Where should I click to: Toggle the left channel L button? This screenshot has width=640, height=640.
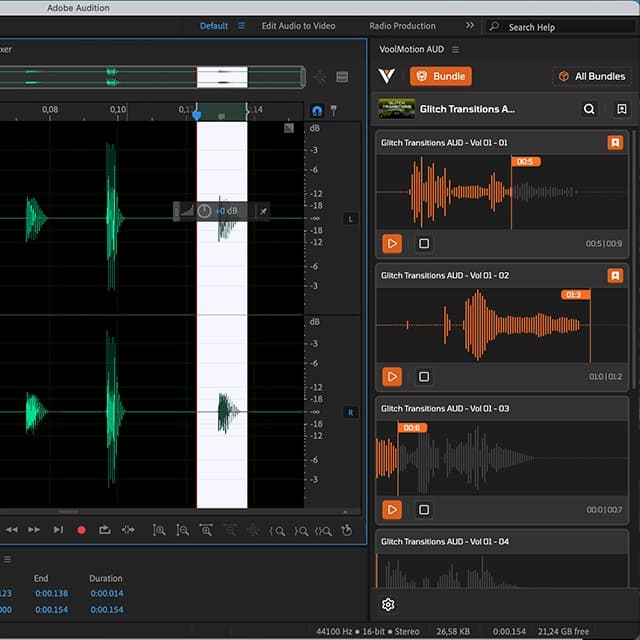(350, 219)
